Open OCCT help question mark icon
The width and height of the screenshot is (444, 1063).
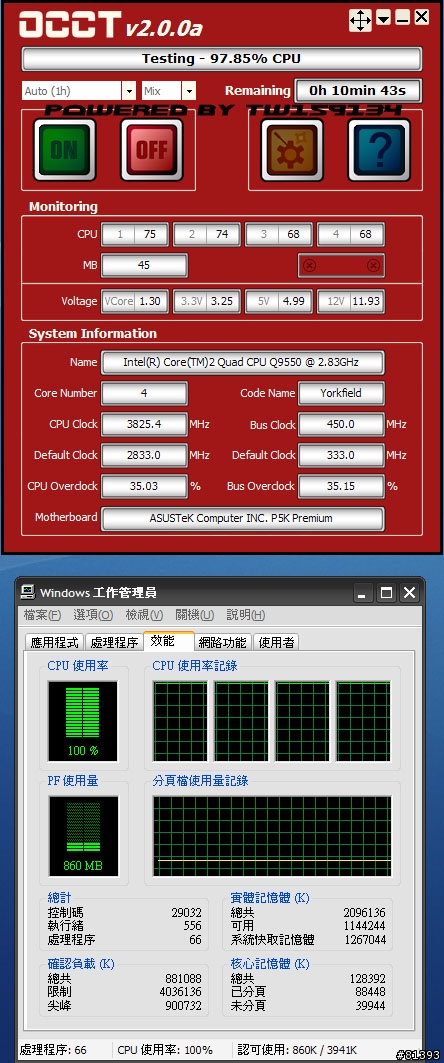pyautogui.click(x=379, y=150)
